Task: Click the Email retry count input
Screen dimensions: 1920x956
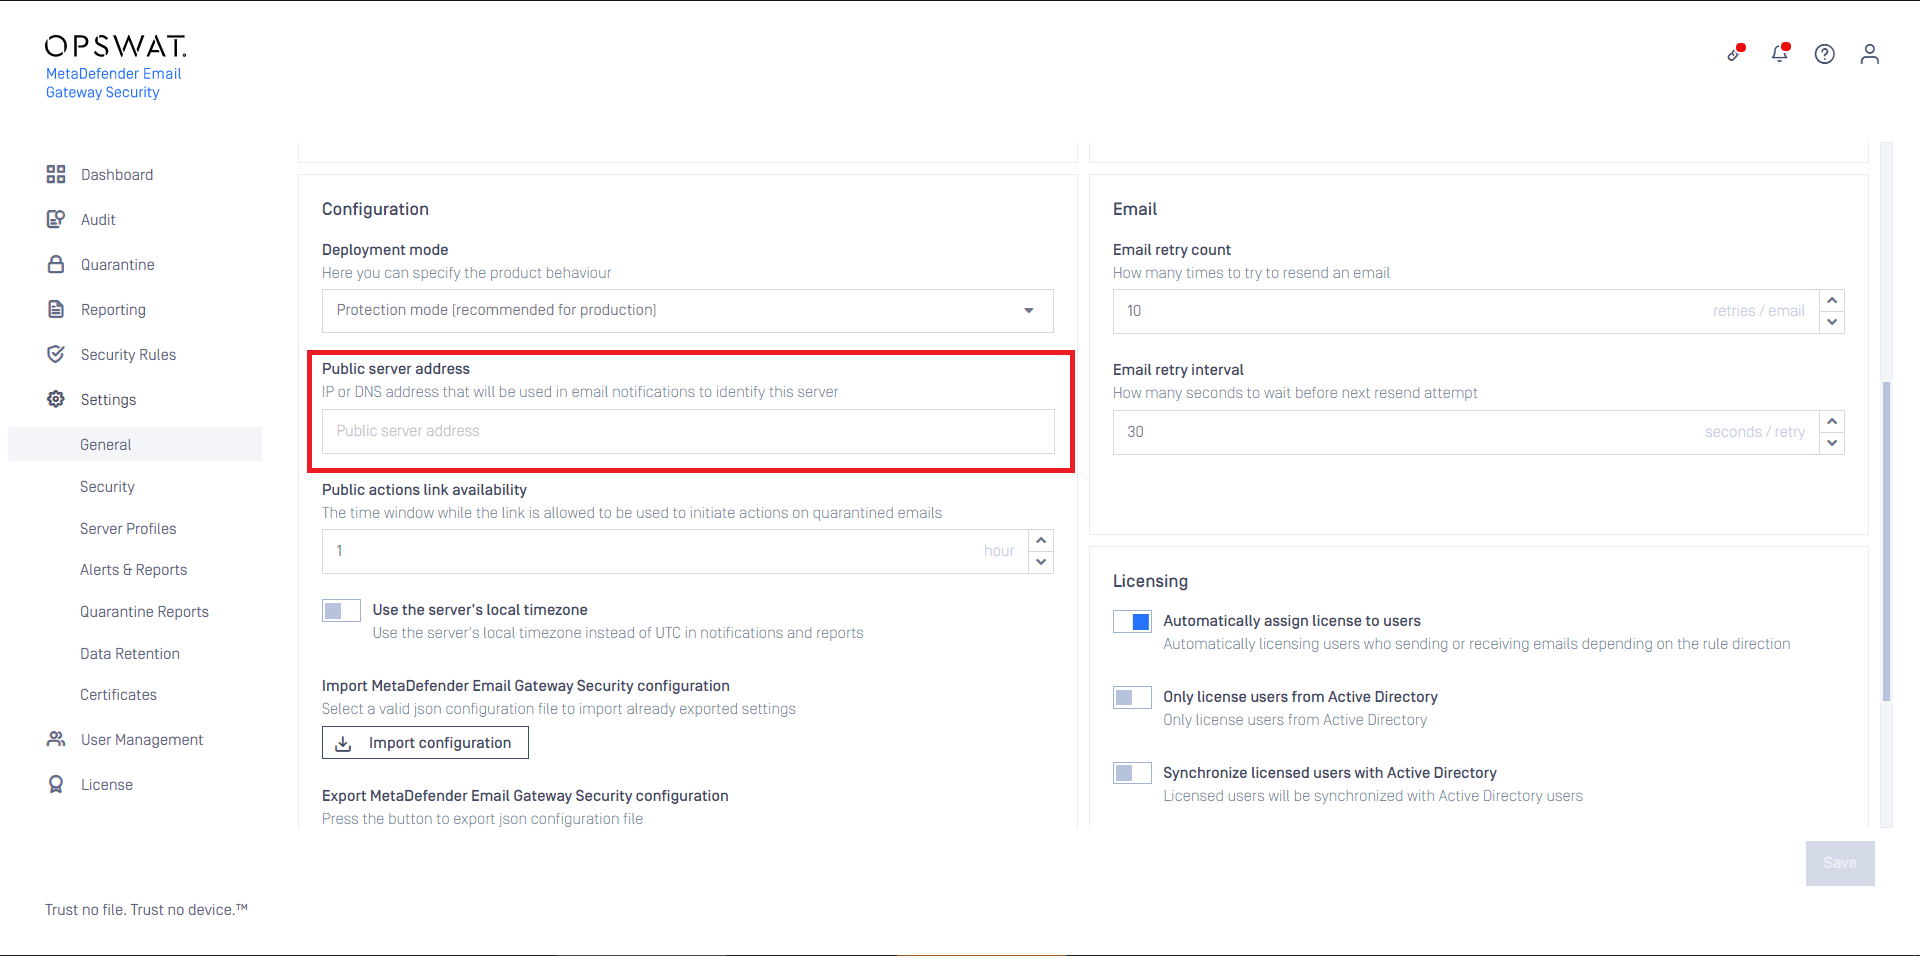Action: click(x=1465, y=311)
